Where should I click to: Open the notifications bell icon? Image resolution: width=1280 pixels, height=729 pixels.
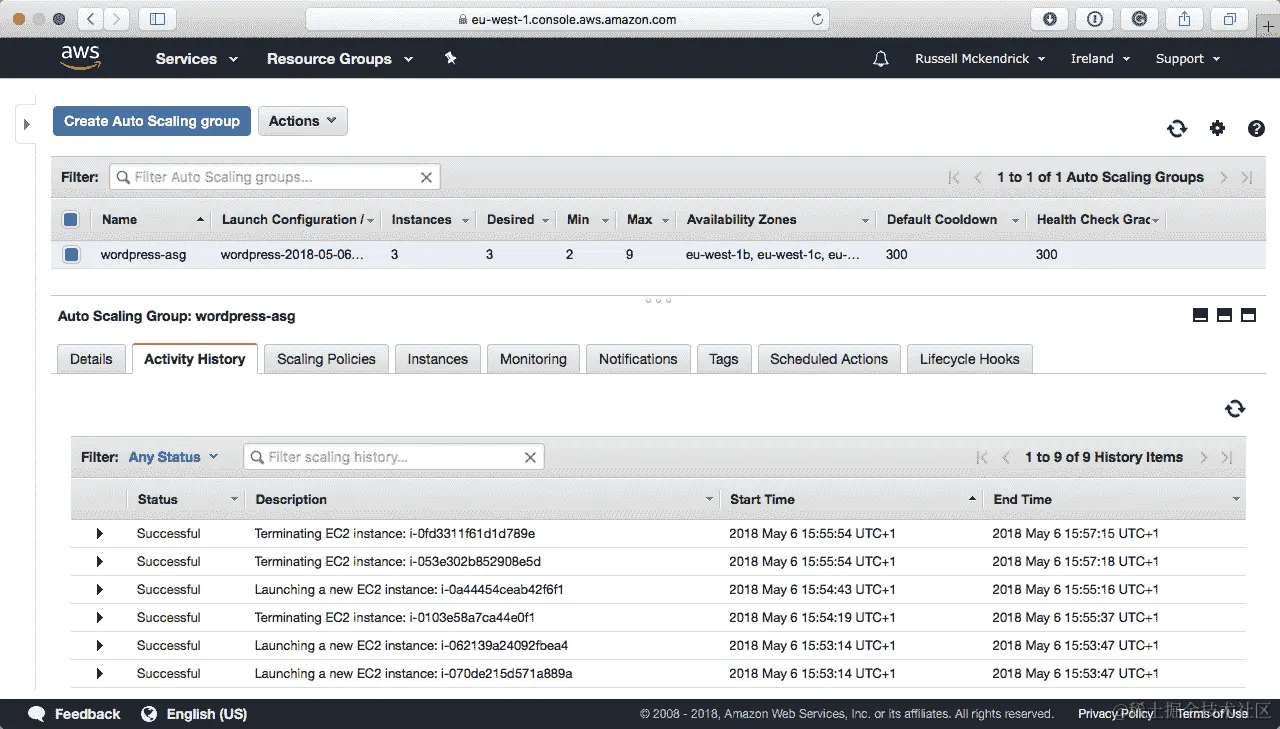point(881,59)
